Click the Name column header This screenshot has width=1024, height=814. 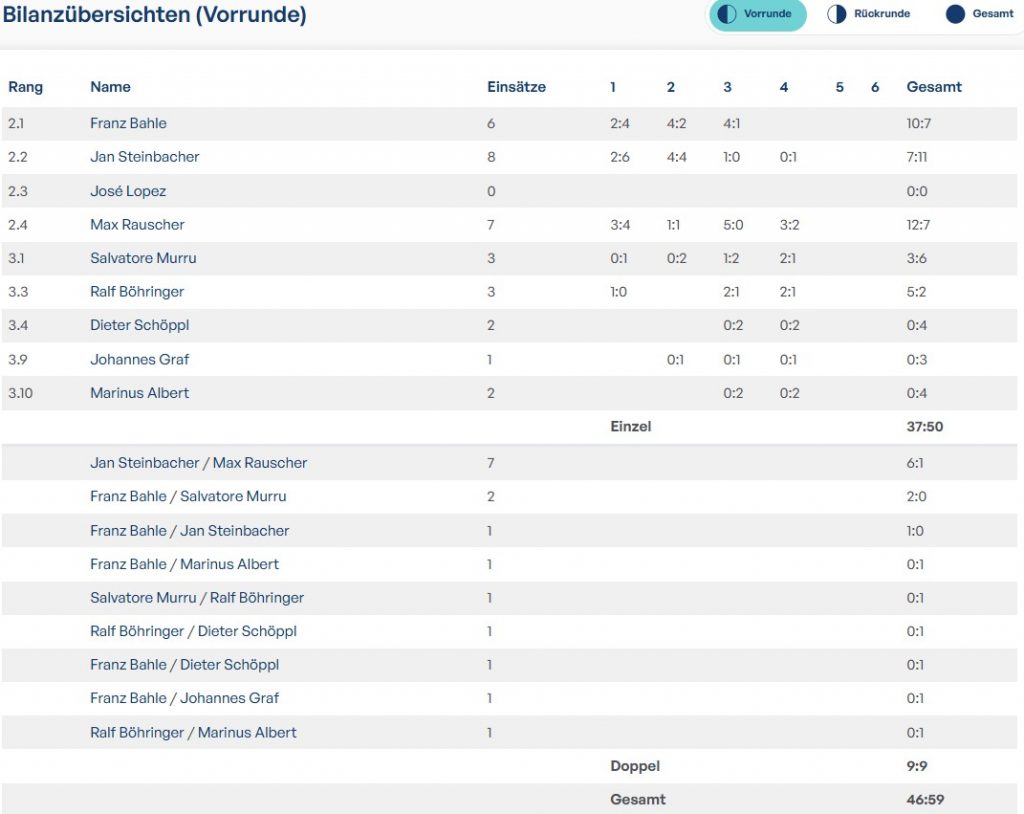click(x=110, y=87)
